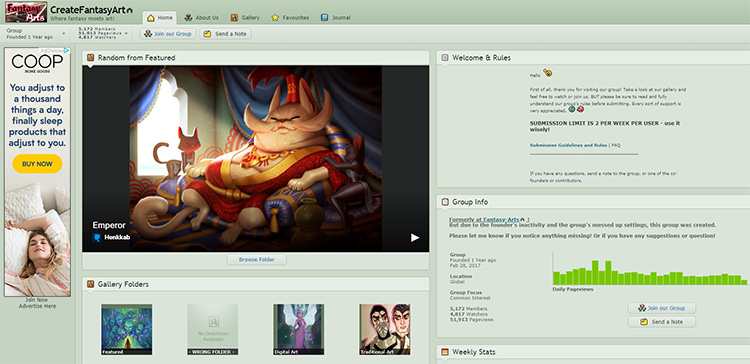This screenshot has width=750, height=364.
Task: Click the Favourites star icon
Action: (x=275, y=18)
